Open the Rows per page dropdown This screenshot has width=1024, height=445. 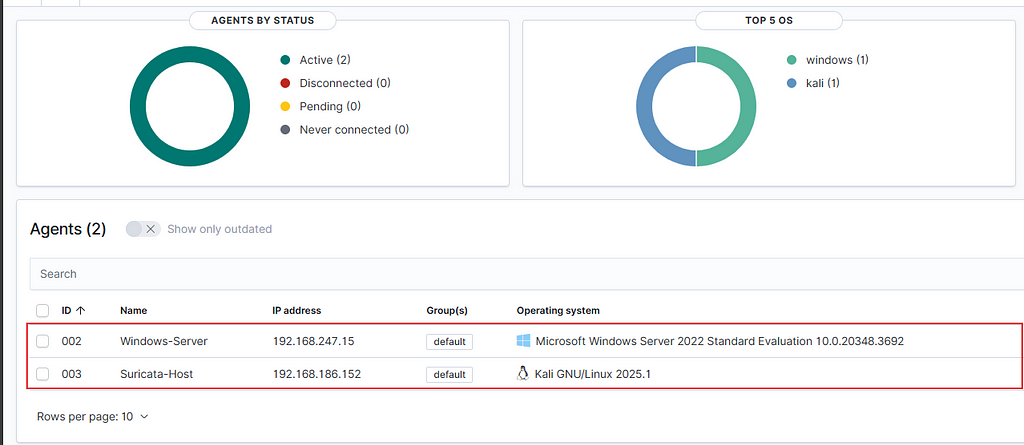[93, 416]
